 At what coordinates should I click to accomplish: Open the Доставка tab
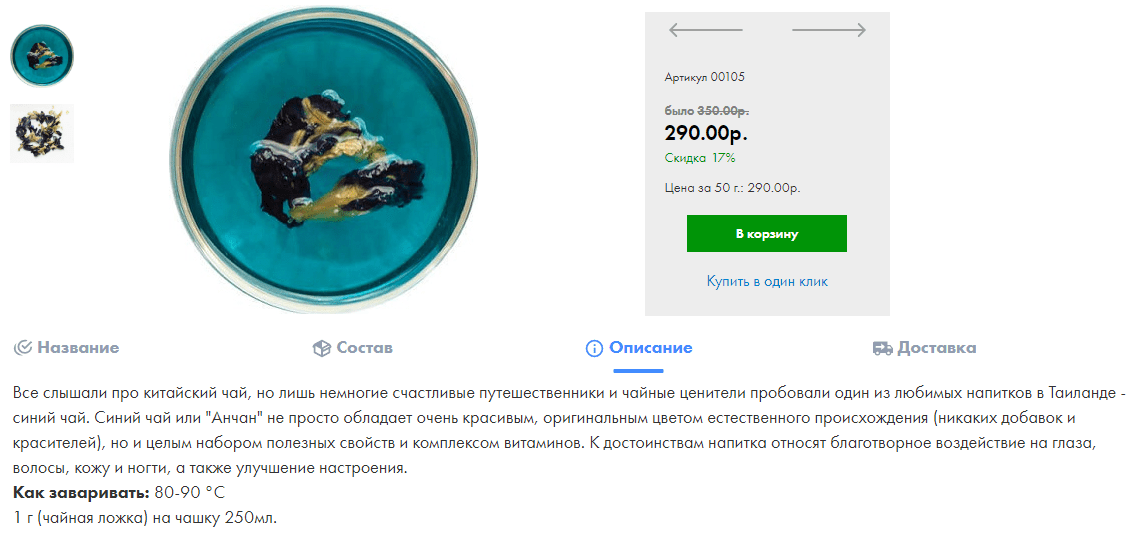925,348
